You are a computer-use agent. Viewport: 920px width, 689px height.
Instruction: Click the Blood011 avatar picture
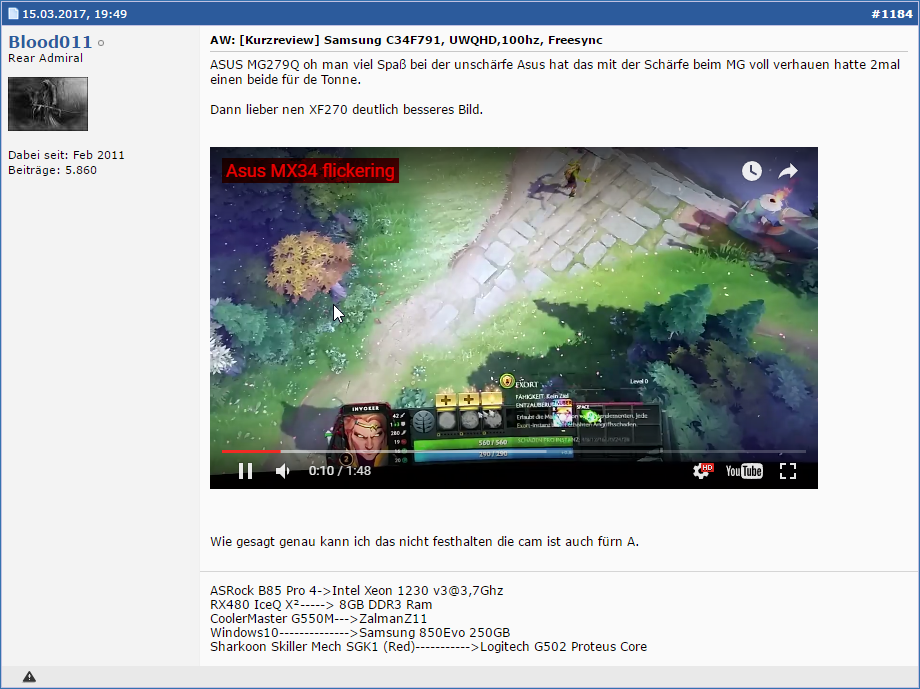coord(48,104)
